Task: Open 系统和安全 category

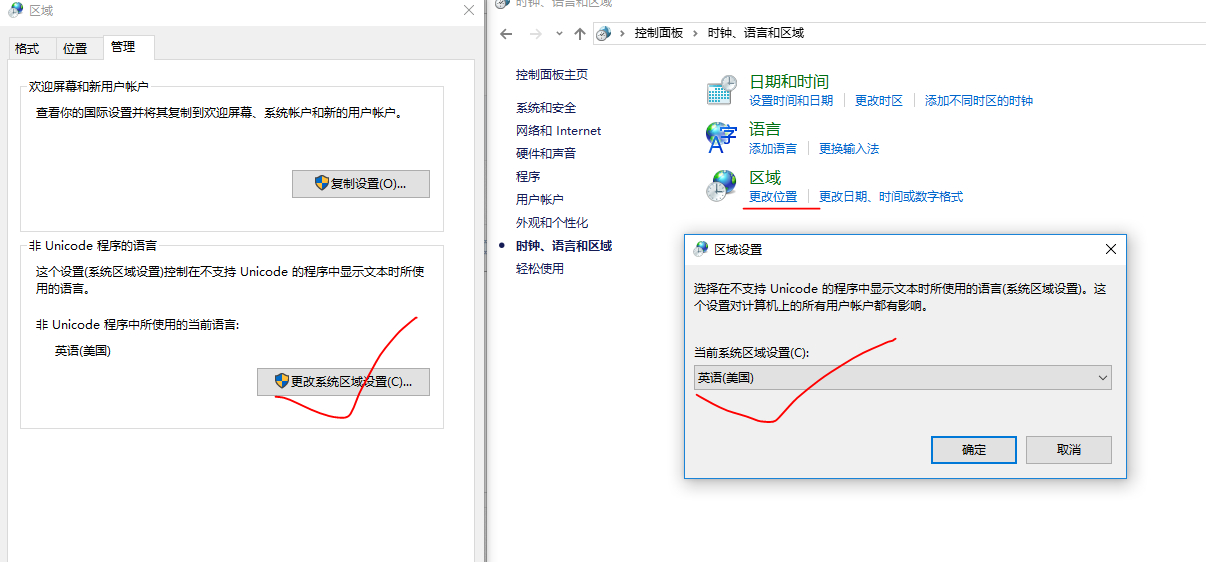Action: coord(546,108)
